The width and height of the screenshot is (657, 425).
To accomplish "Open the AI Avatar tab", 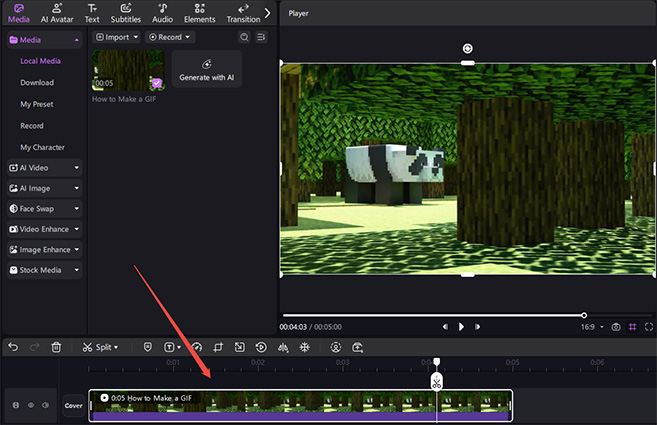I will click(57, 13).
